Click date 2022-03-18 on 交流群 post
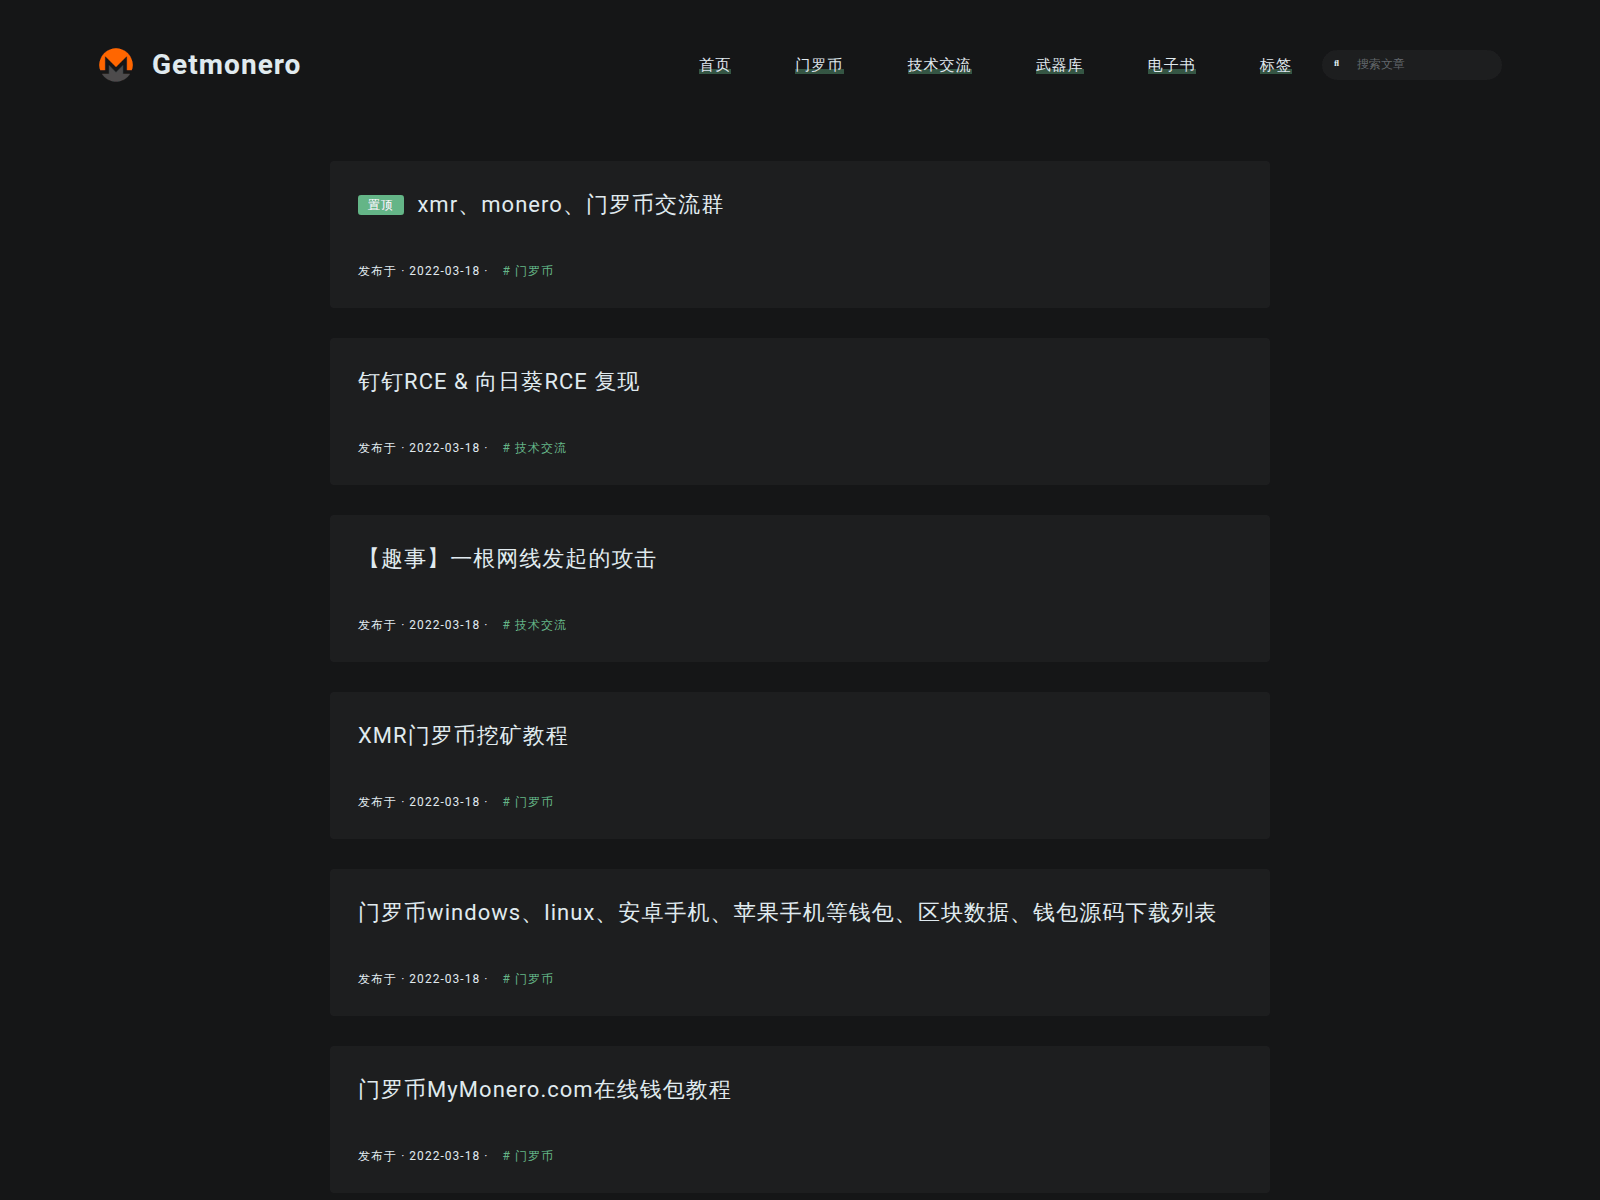The width and height of the screenshot is (1600, 1200). pyautogui.click(x=444, y=271)
